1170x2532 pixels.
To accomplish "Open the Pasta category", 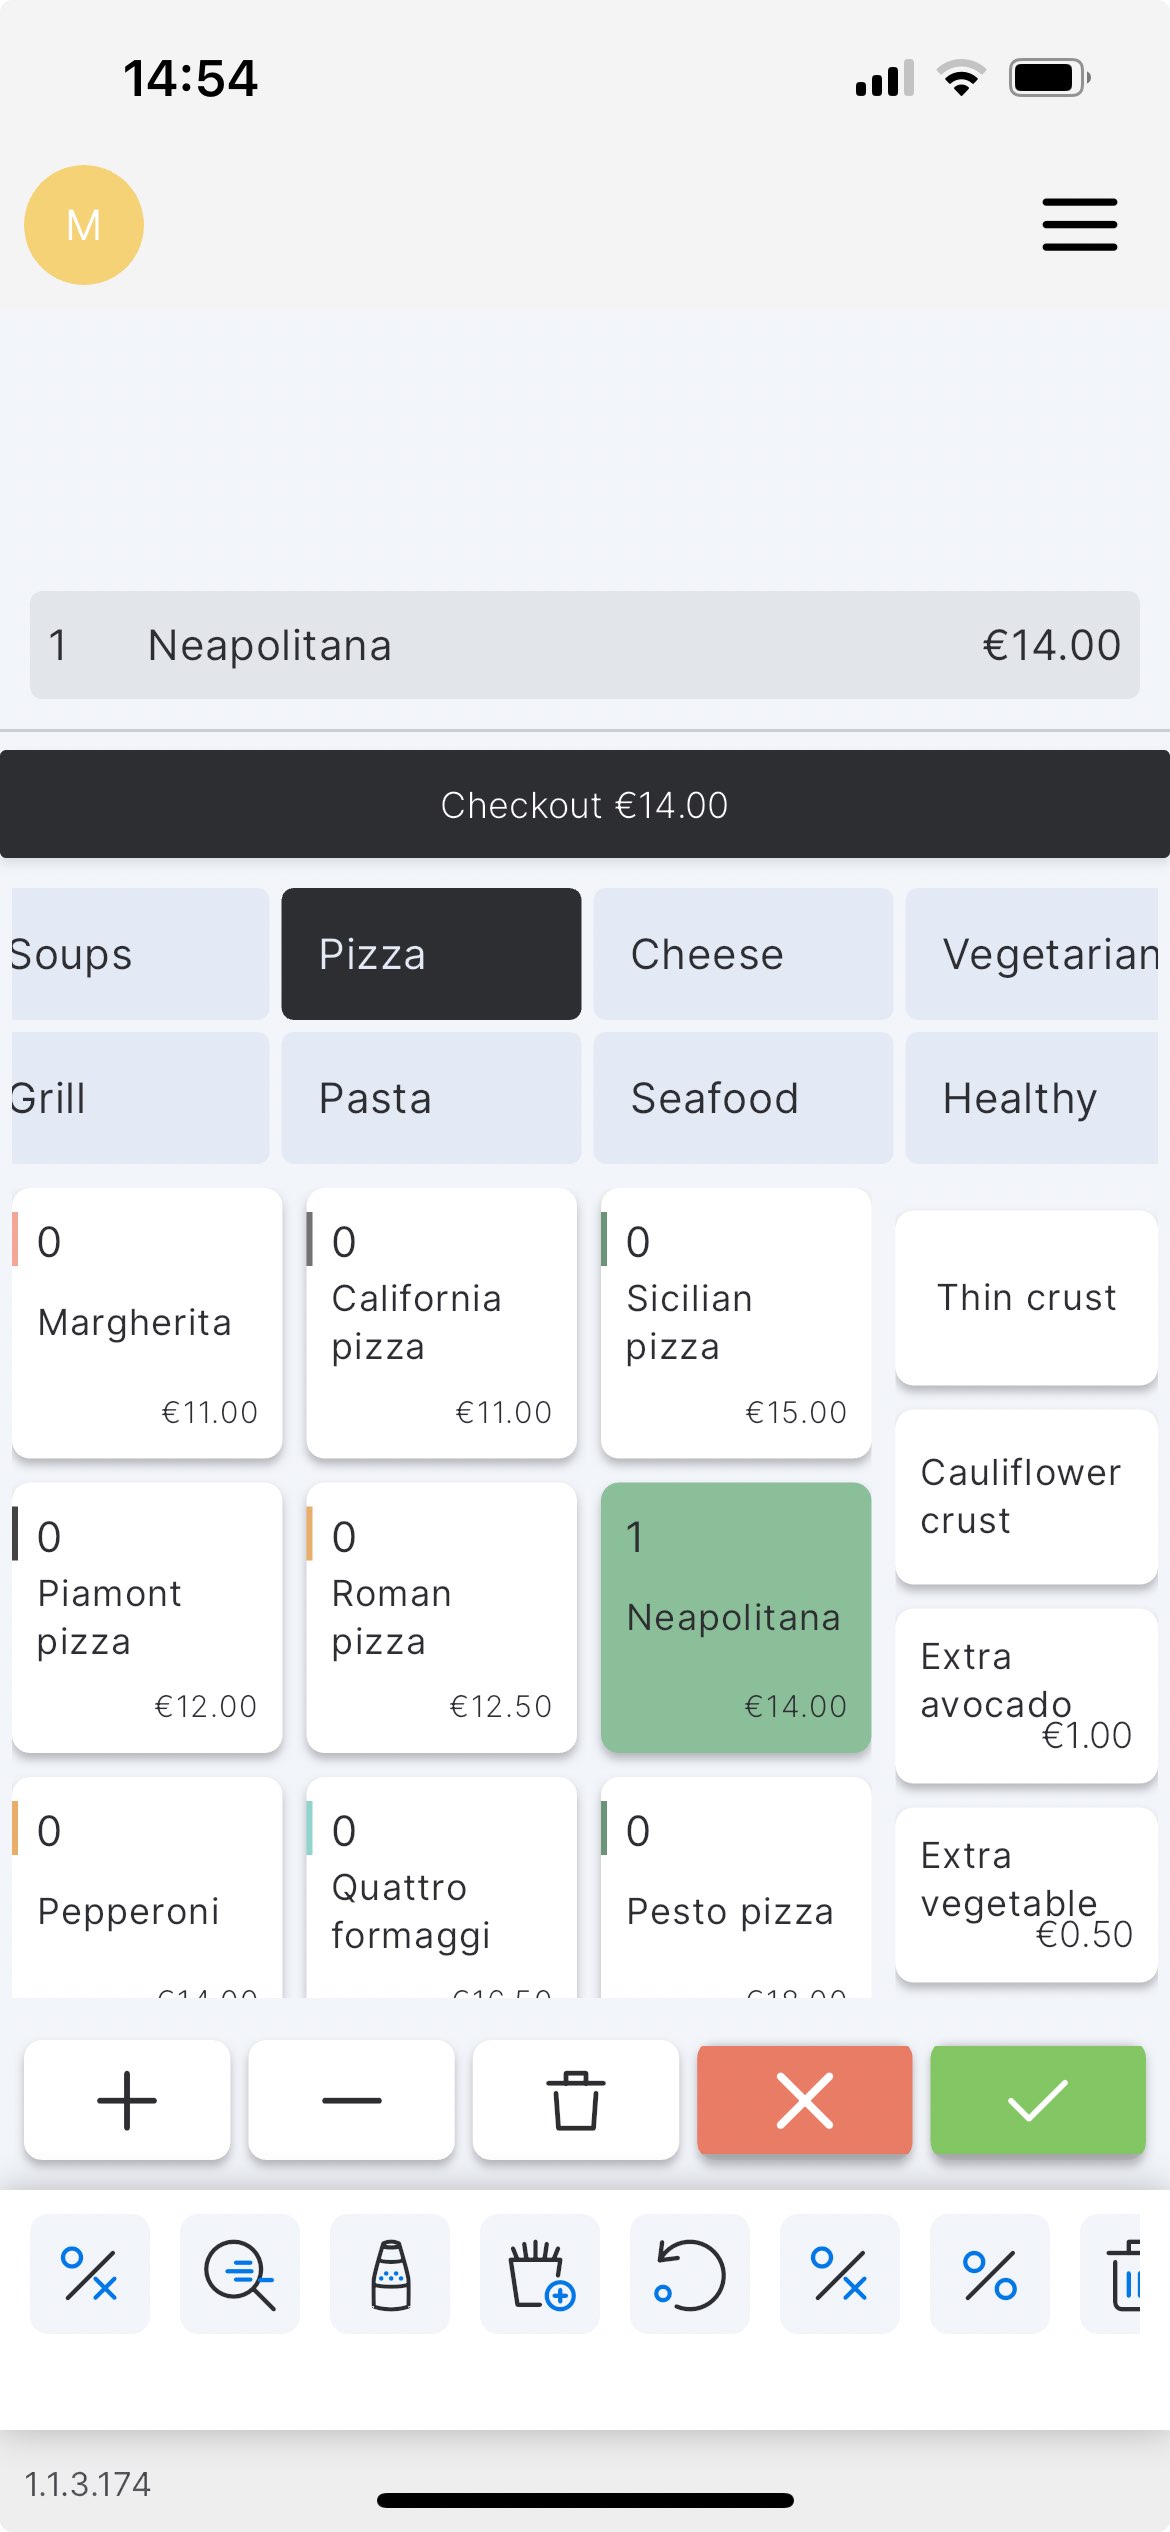I will (431, 1098).
